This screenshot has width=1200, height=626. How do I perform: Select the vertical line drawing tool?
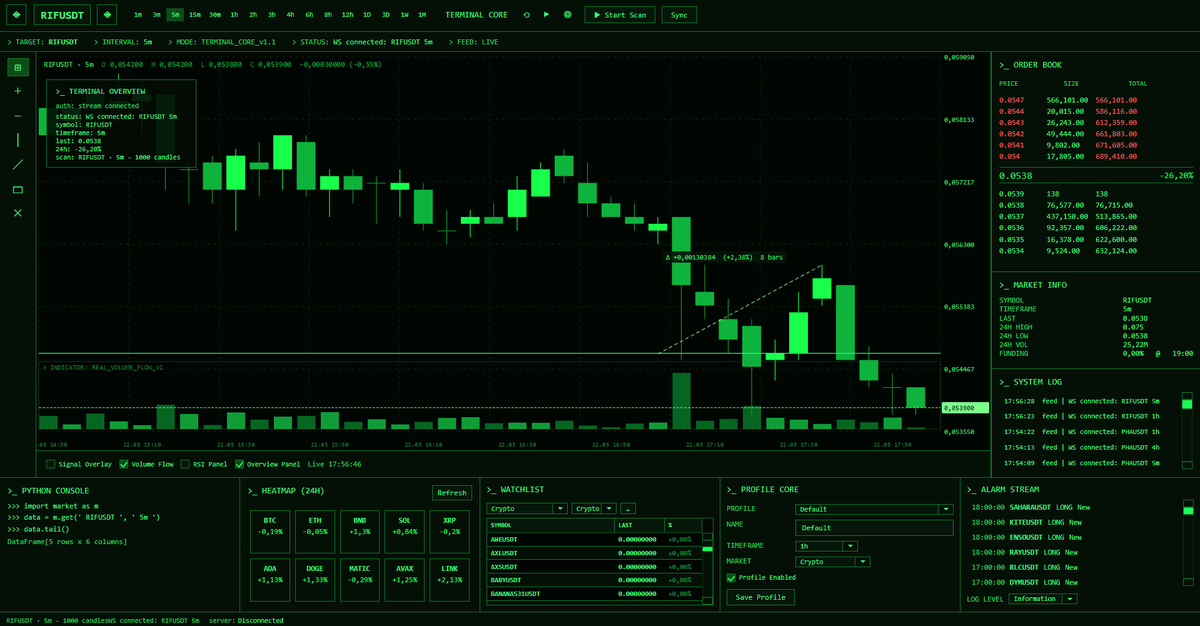[17, 140]
